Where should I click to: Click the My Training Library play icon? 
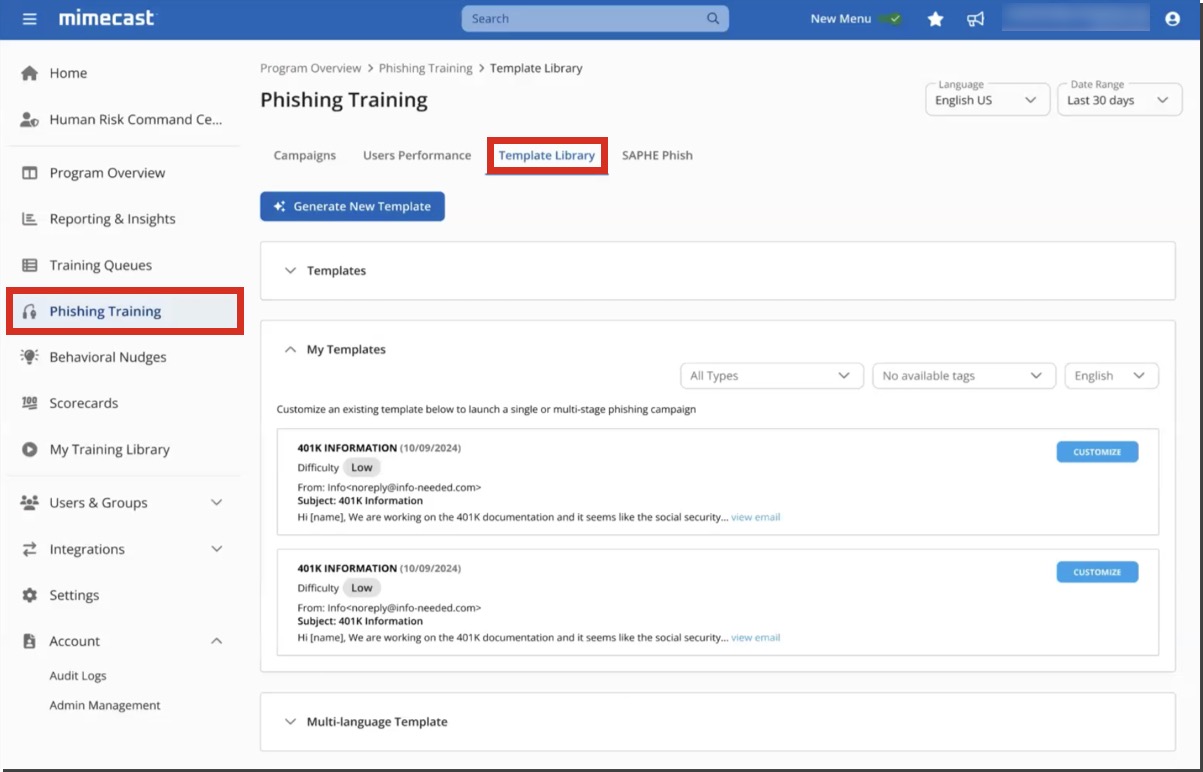pyautogui.click(x=30, y=449)
